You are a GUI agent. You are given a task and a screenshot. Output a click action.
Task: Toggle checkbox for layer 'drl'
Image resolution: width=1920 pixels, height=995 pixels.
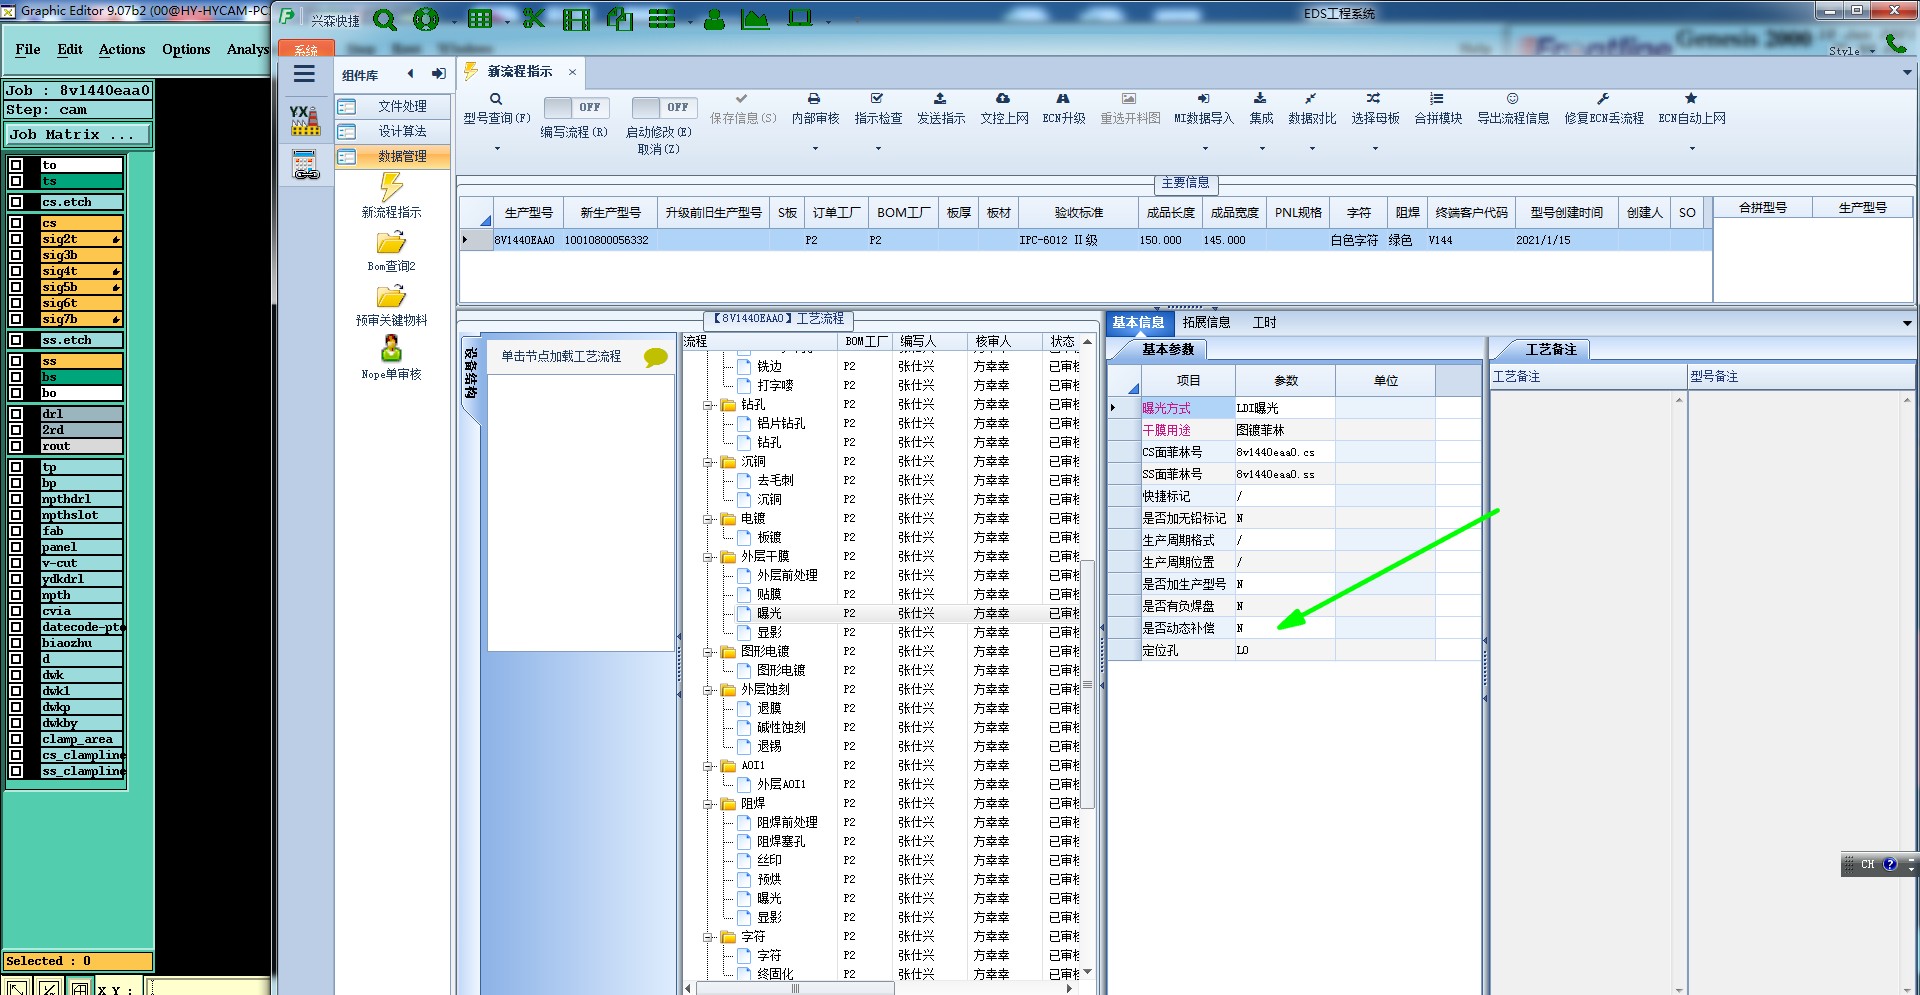pos(16,414)
